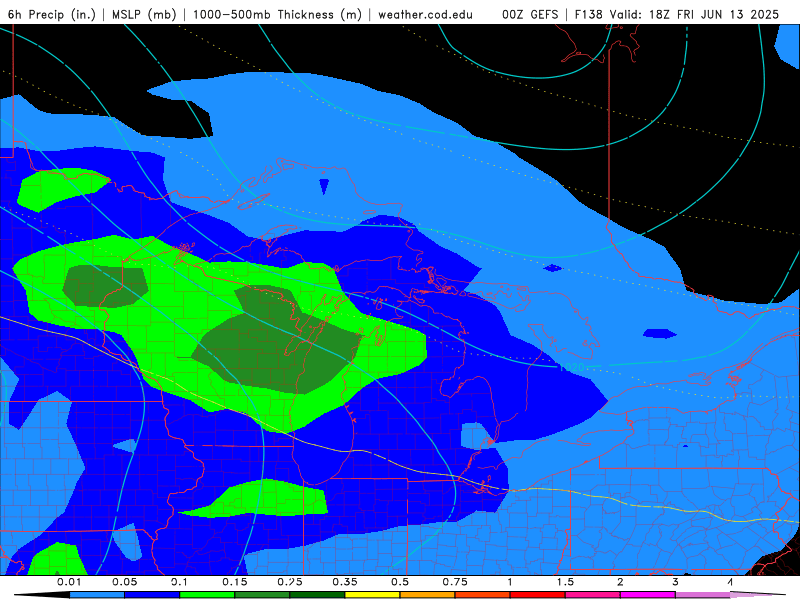This screenshot has width=800, height=600.
Task: Select the light purple 3 inch legend swatch
Action: pos(703,595)
